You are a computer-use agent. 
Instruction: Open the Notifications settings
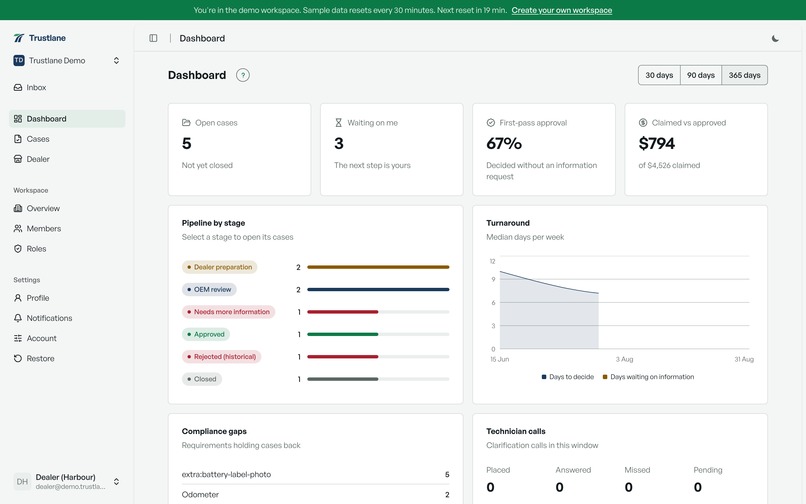(x=67, y=318)
